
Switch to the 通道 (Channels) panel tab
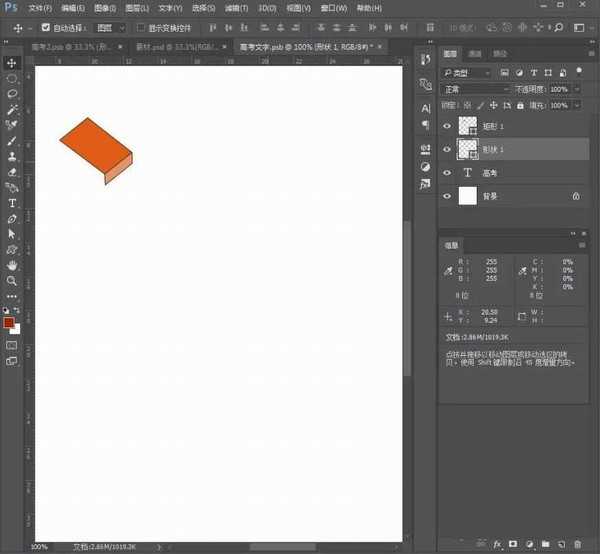pos(475,54)
